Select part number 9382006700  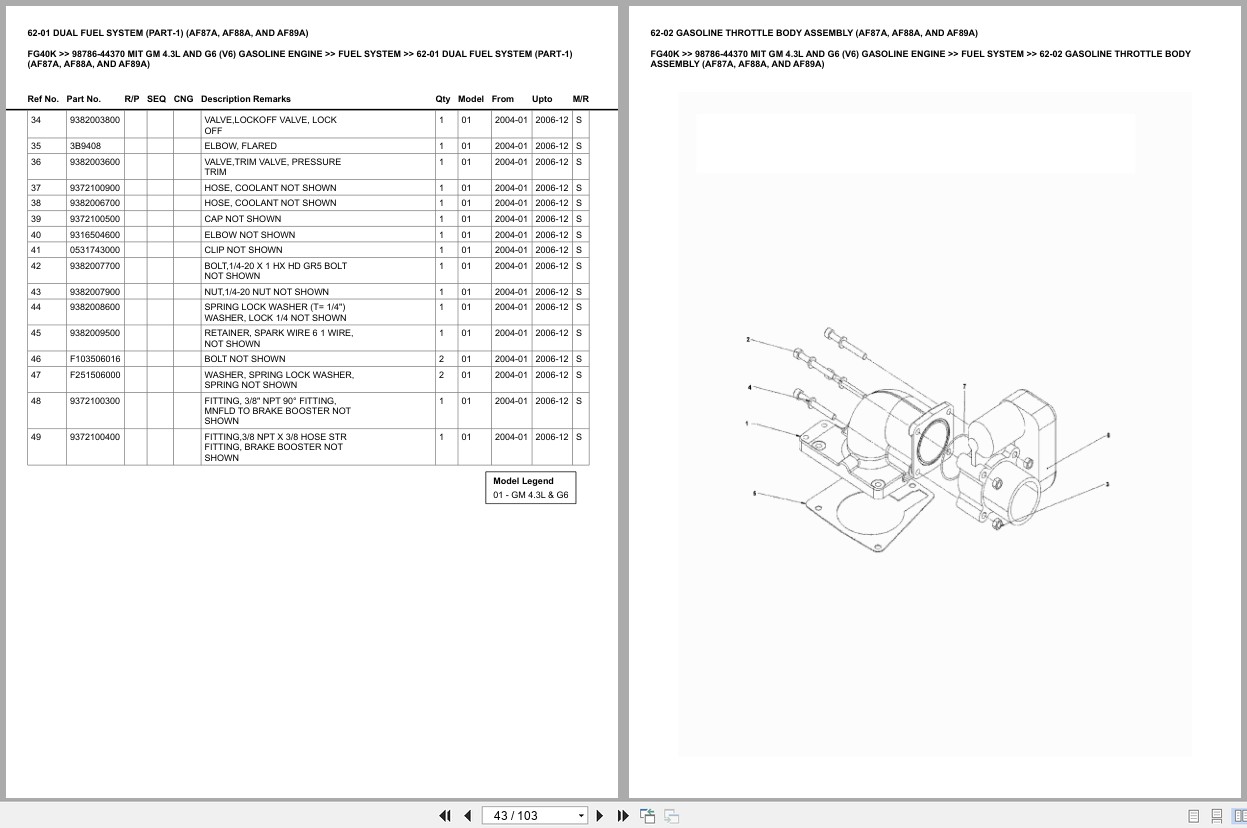(x=95, y=203)
